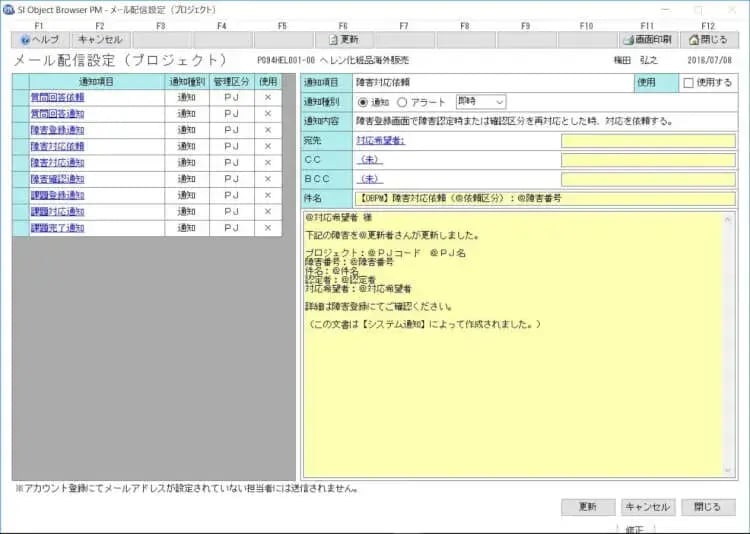Open the 課題完了通知 notification item
Screen dimensions: 750x534
coord(57,228)
